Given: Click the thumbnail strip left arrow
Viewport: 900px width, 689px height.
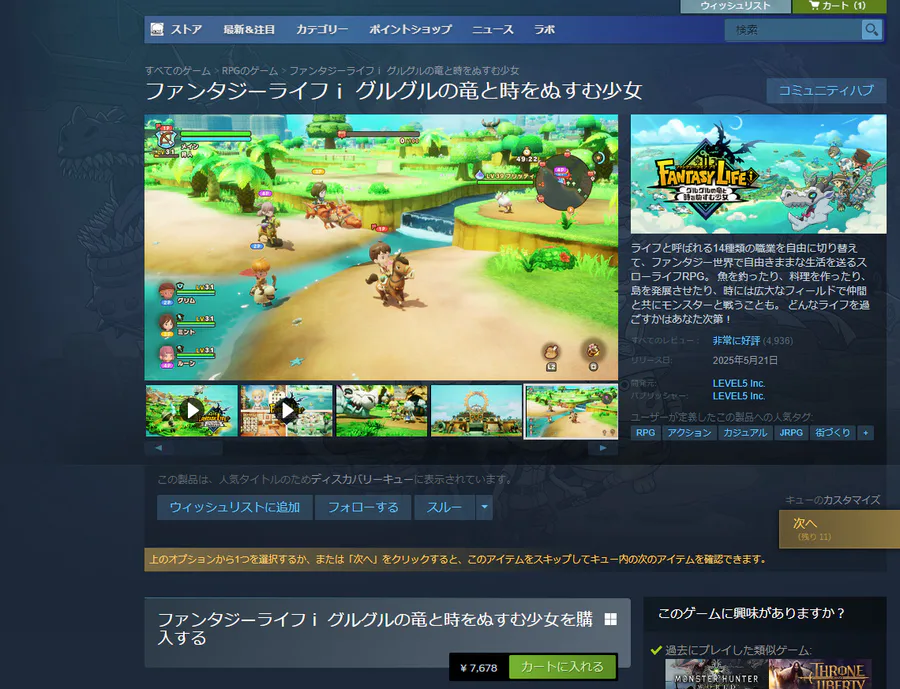Looking at the screenshot, I should click(158, 448).
